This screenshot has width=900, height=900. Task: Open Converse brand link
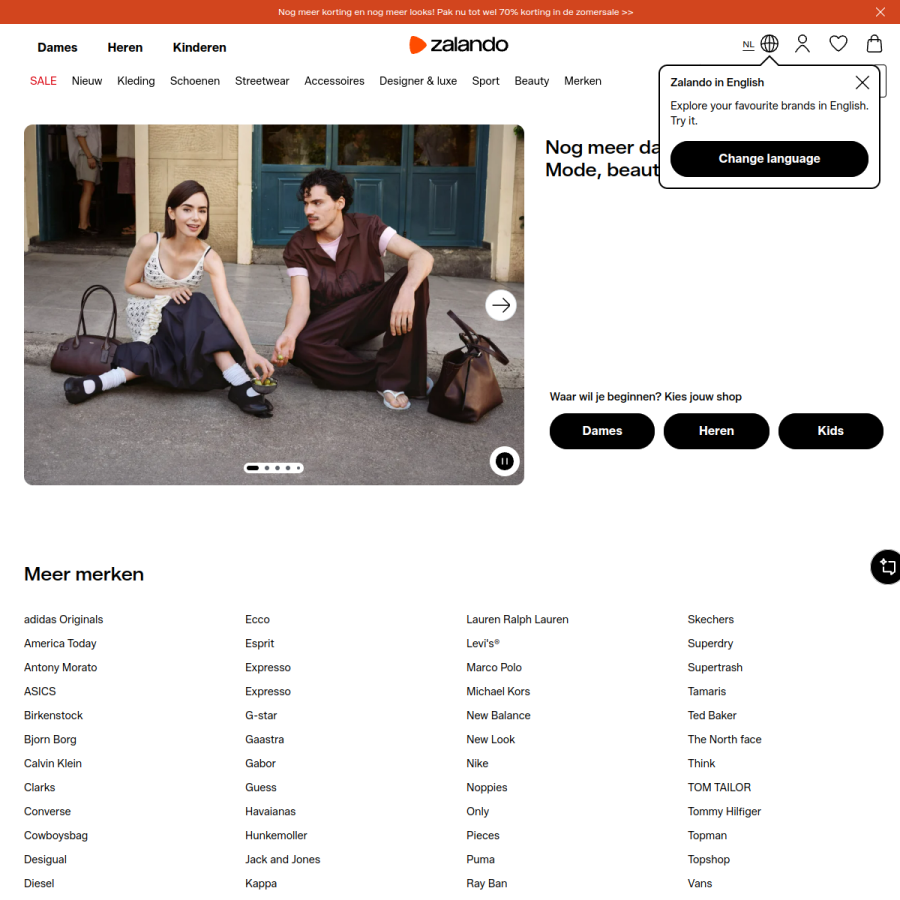(x=47, y=812)
